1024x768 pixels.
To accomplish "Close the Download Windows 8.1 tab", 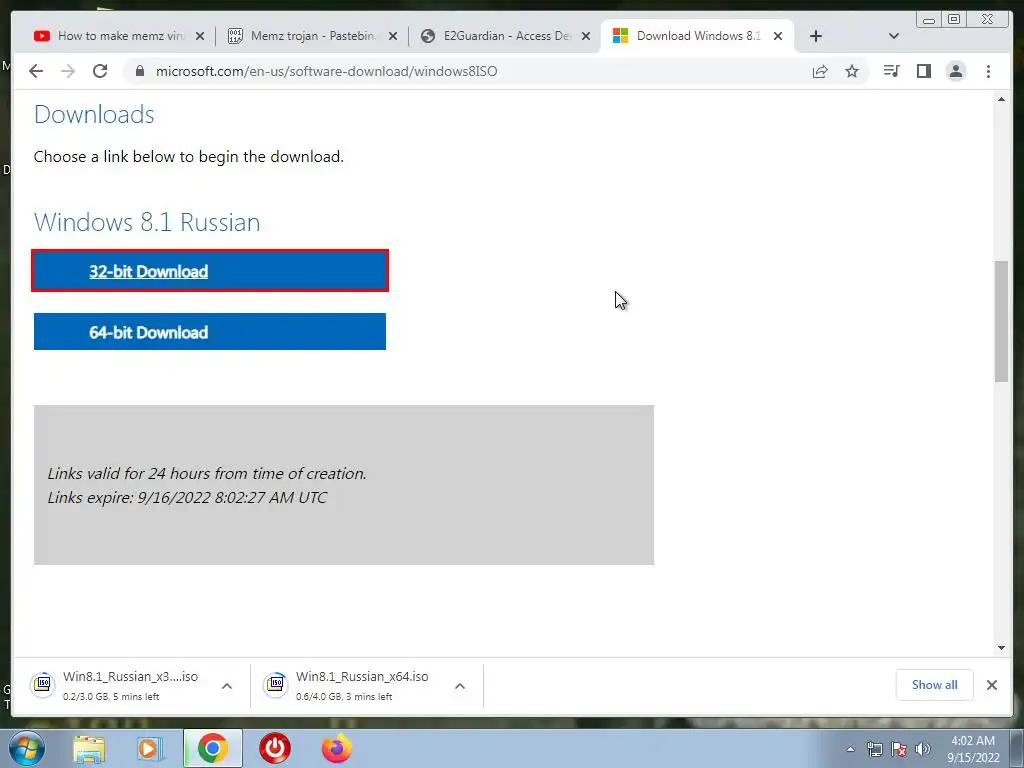I will click(x=778, y=36).
